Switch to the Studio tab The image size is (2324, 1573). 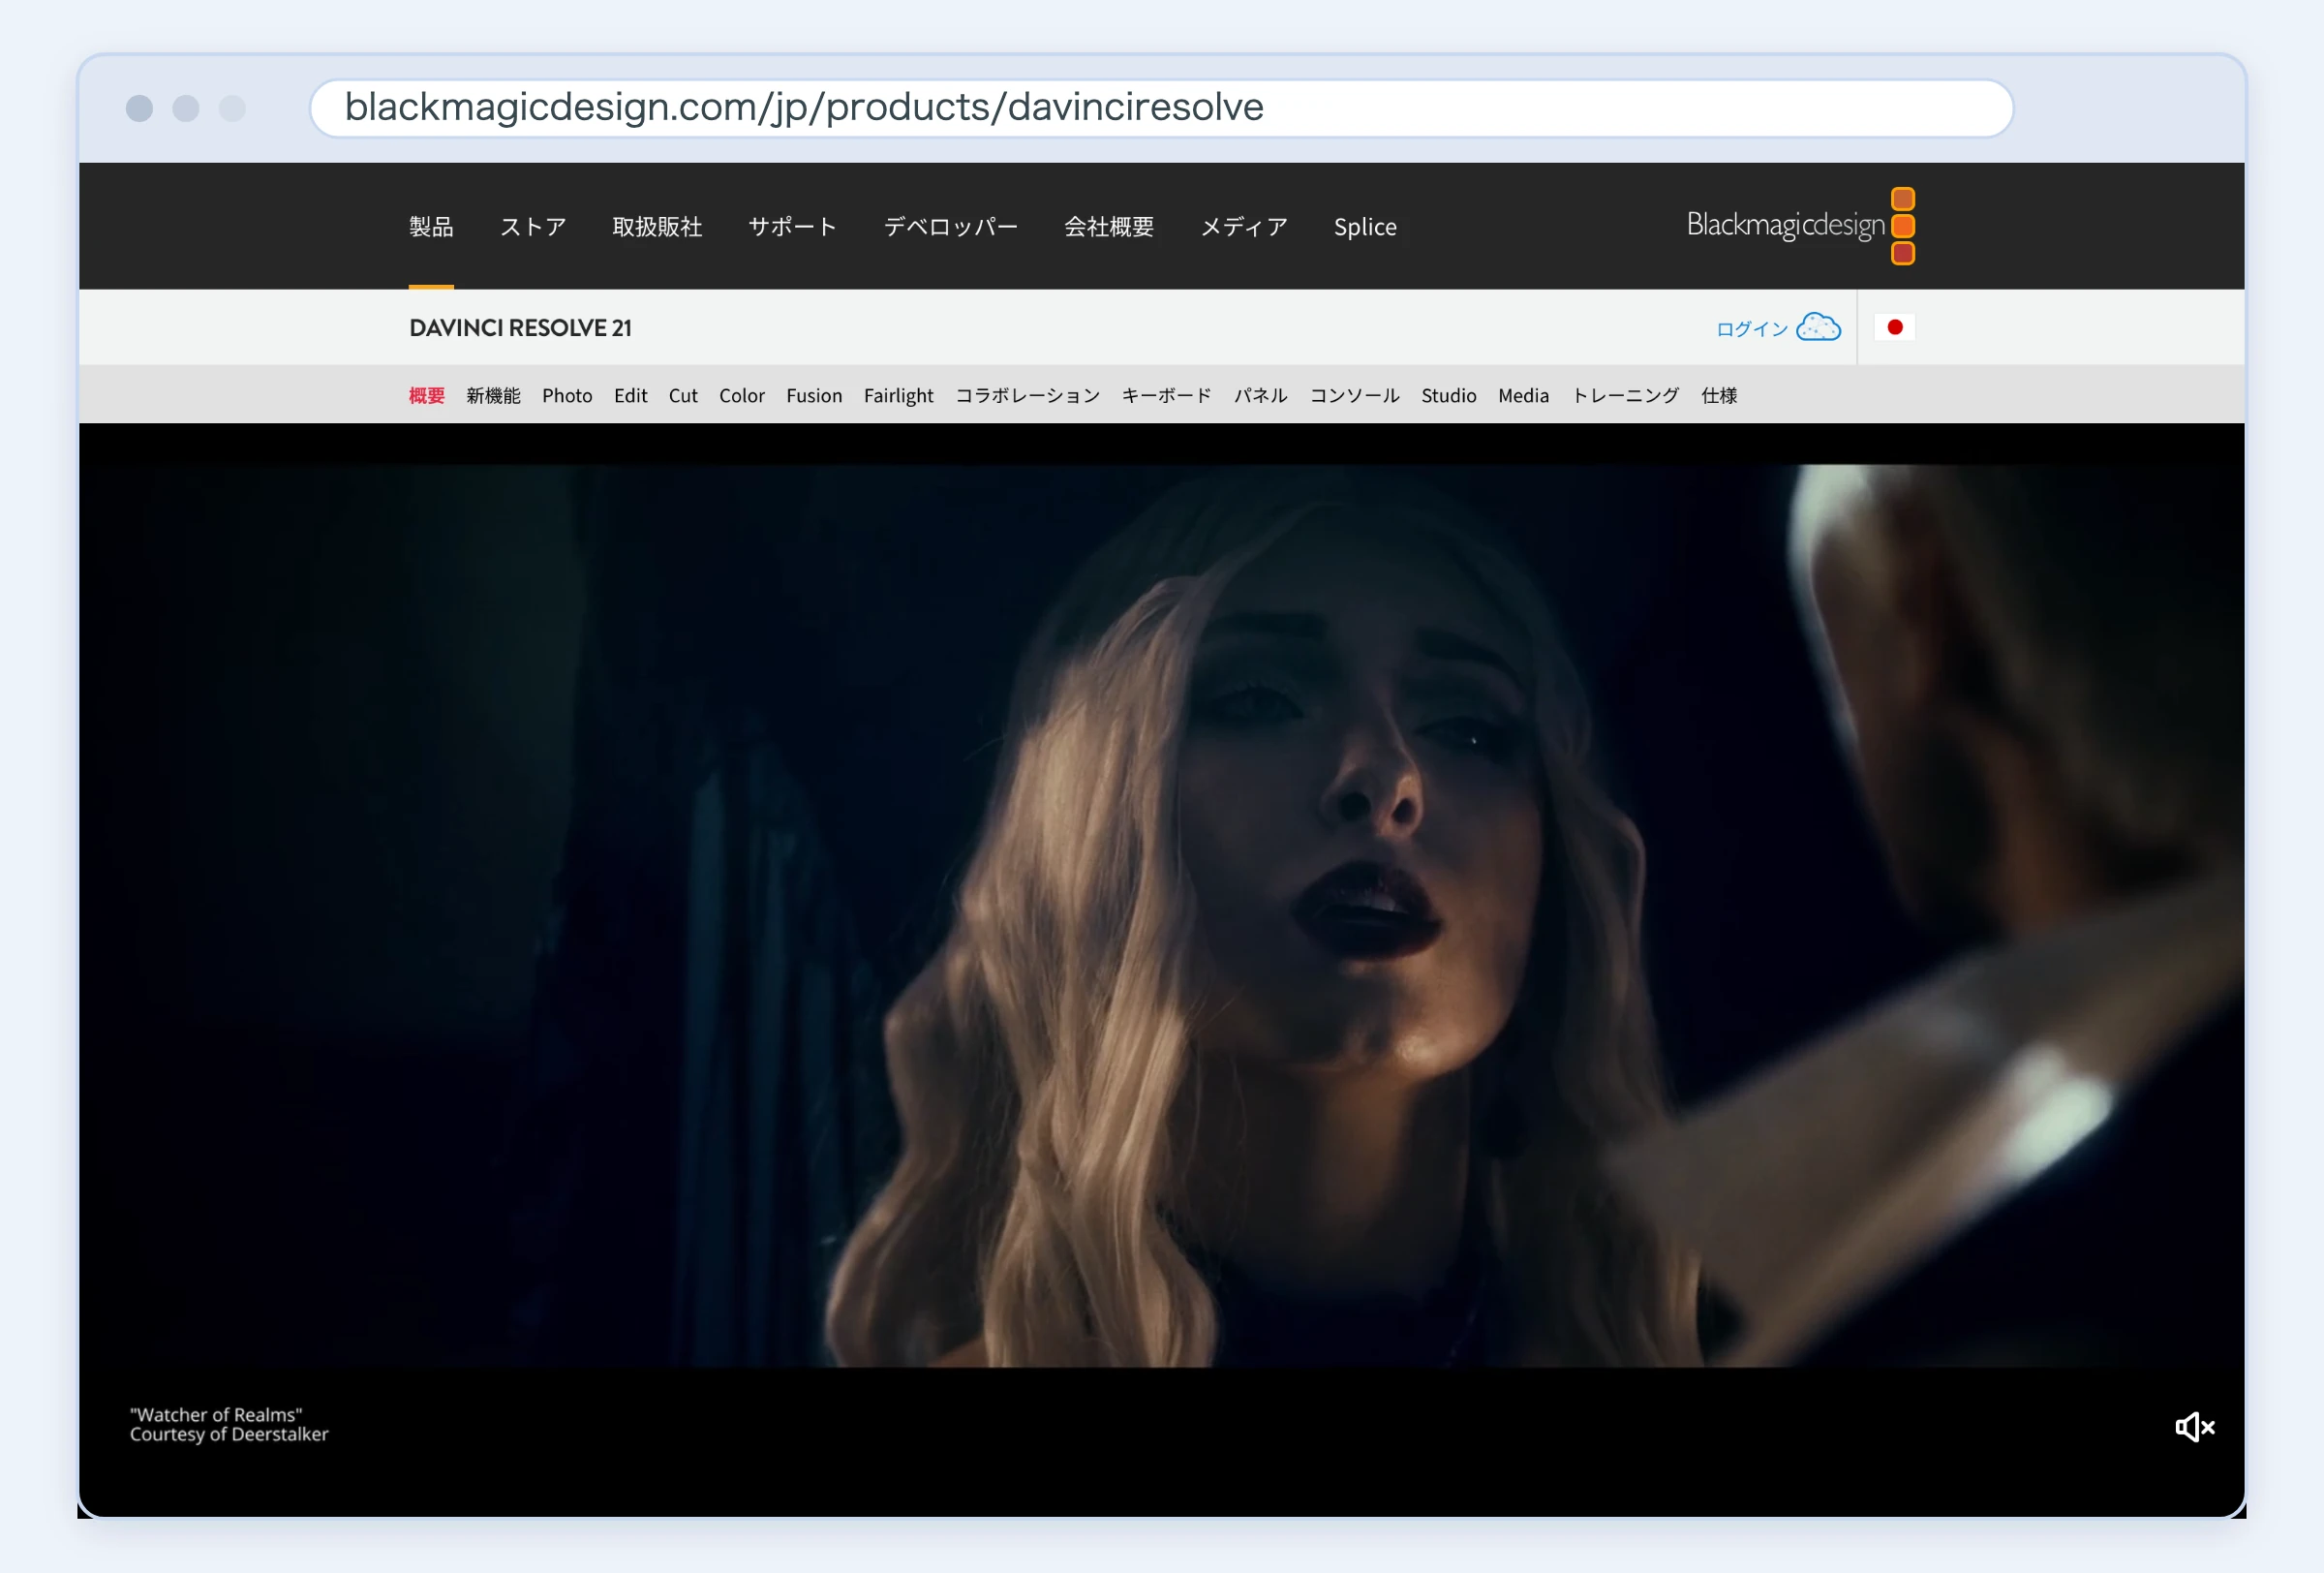click(x=1449, y=395)
